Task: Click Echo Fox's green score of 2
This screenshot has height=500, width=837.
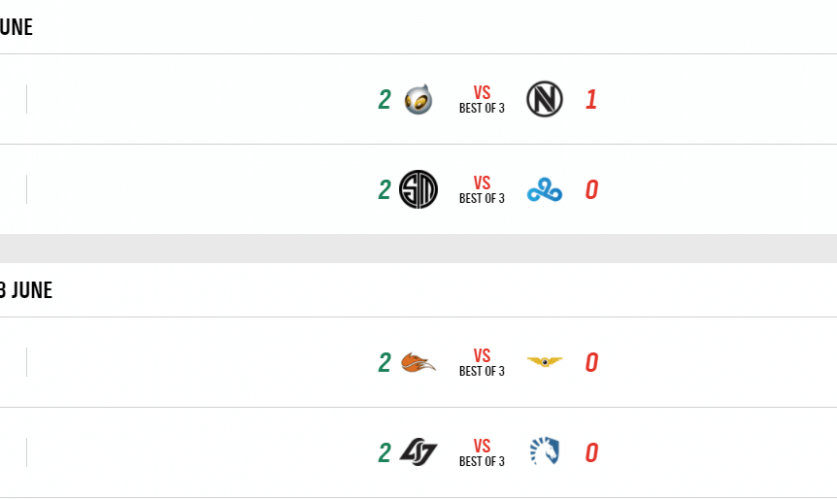Action: coord(384,362)
